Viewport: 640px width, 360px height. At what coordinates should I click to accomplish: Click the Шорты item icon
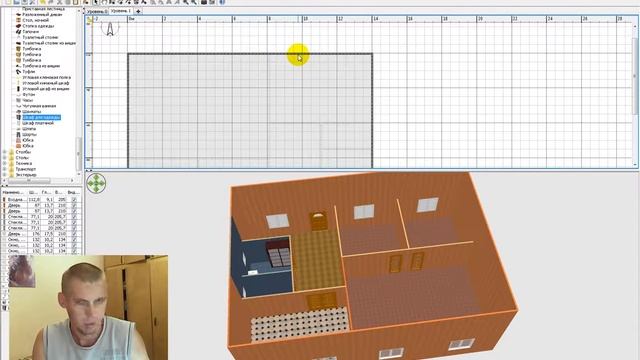pyautogui.click(x=18, y=134)
